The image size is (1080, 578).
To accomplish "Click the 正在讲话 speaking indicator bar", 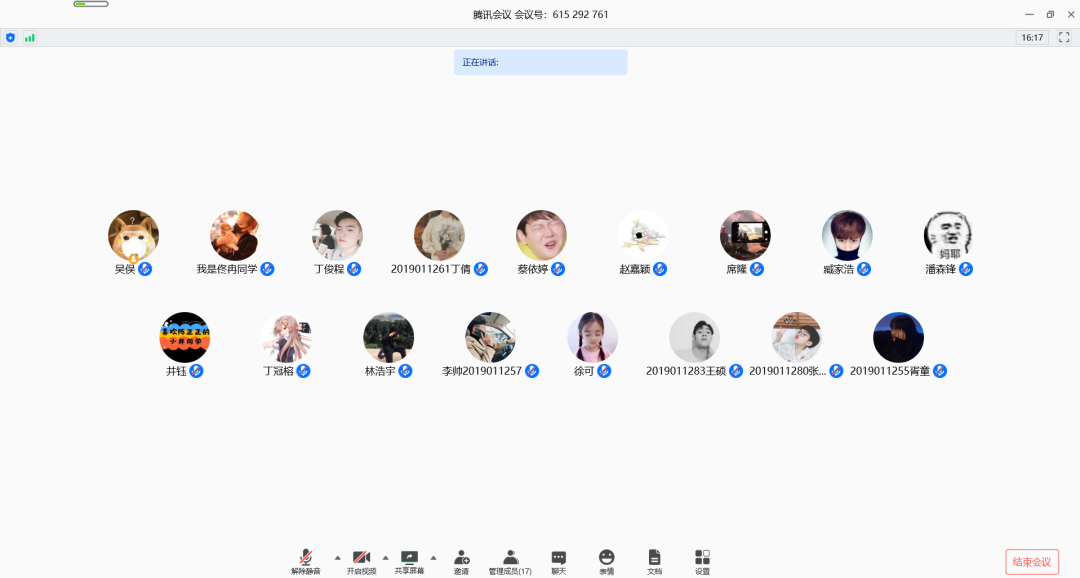I will [x=540, y=62].
